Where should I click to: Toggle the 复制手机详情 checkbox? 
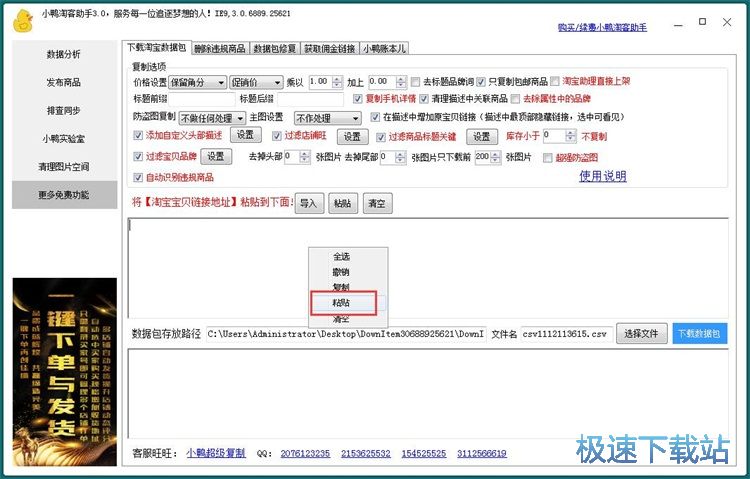pos(358,99)
